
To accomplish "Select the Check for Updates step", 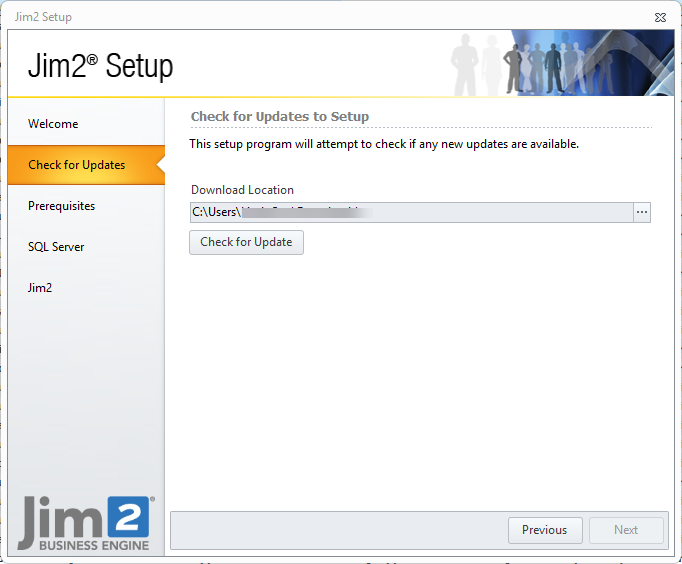I will (86, 165).
